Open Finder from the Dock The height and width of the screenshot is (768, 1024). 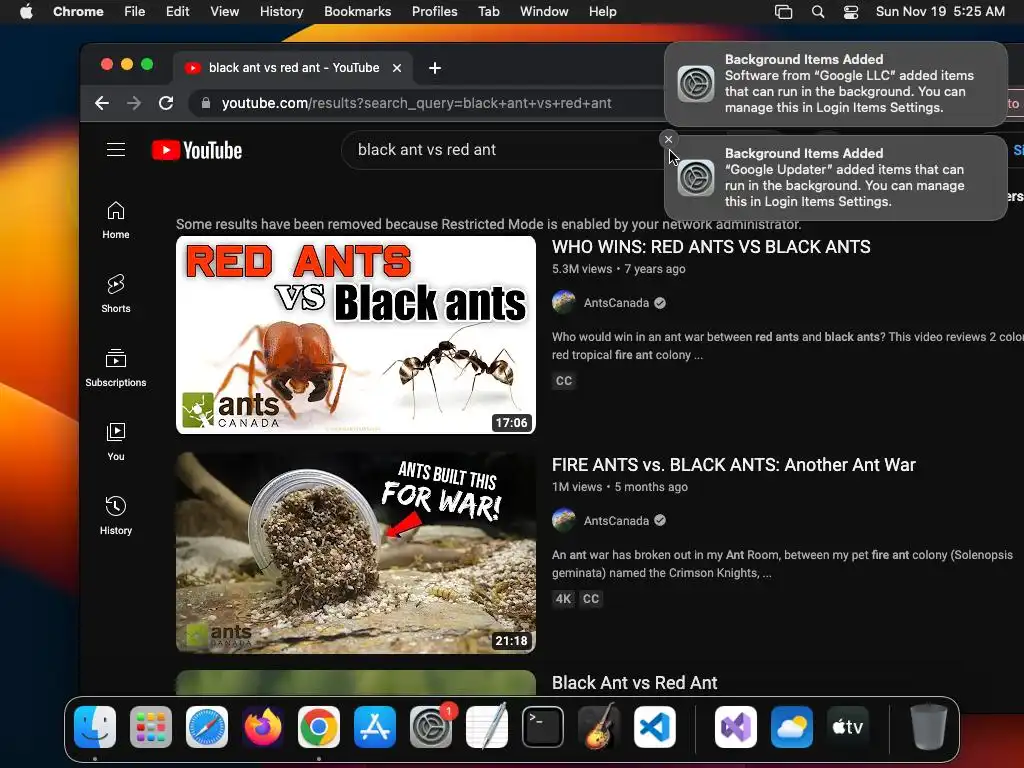95,727
